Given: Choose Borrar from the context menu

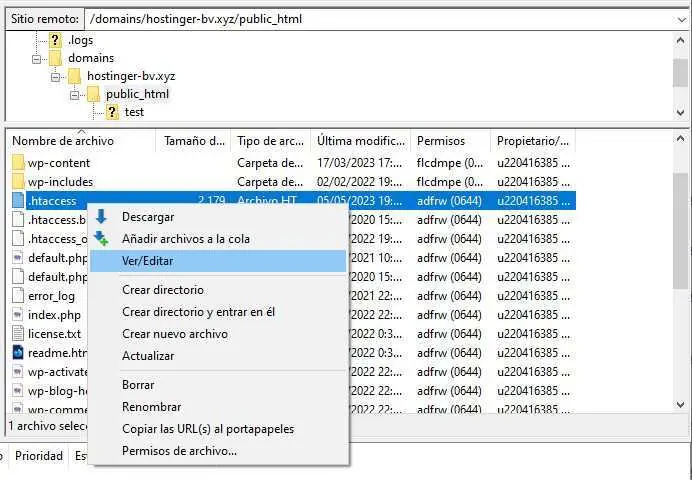Looking at the screenshot, I should [x=138, y=385].
